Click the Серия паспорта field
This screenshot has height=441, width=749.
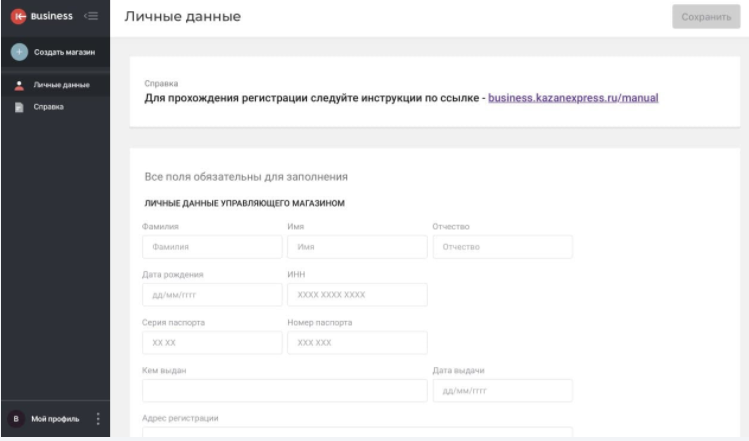(x=198, y=342)
